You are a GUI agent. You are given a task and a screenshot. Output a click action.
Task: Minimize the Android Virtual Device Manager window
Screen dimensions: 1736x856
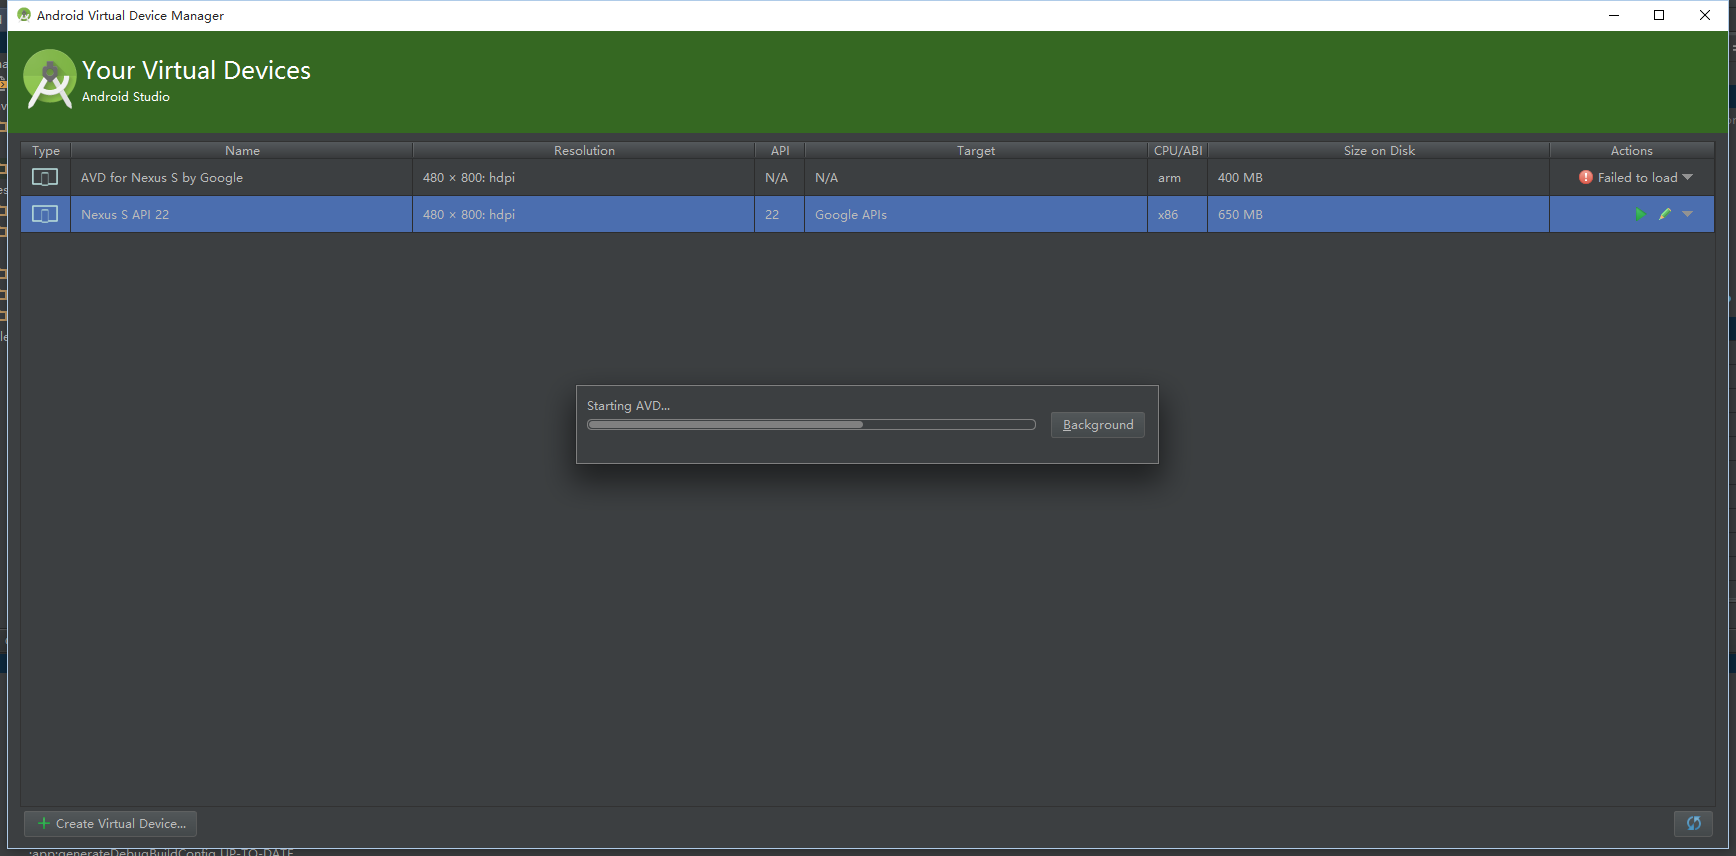(1614, 15)
